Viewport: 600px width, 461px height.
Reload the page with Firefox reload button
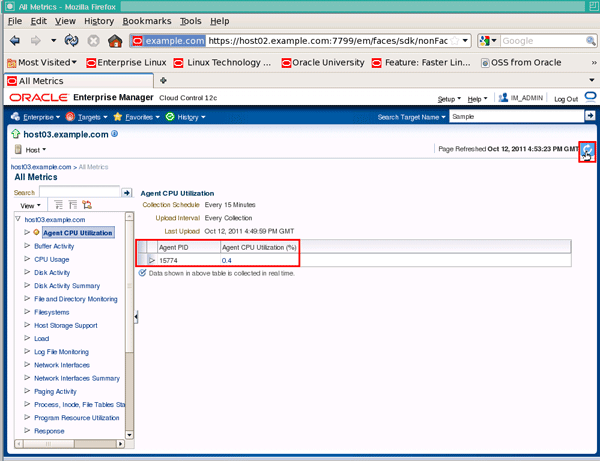tap(72, 41)
